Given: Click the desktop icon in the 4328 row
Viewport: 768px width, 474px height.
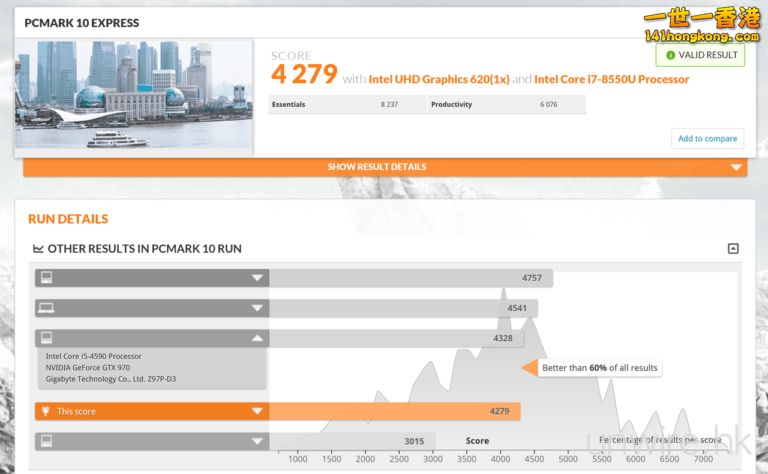Looking at the screenshot, I should [x=47, y=337].
